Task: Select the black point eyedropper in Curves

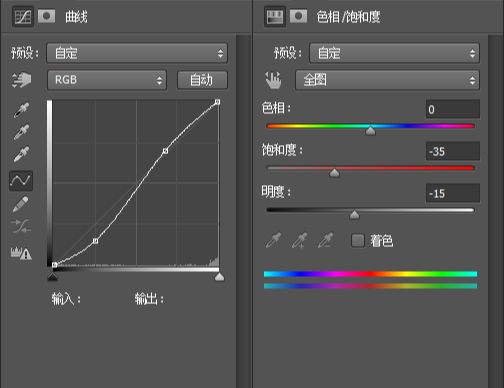Action: click(21, 110)
